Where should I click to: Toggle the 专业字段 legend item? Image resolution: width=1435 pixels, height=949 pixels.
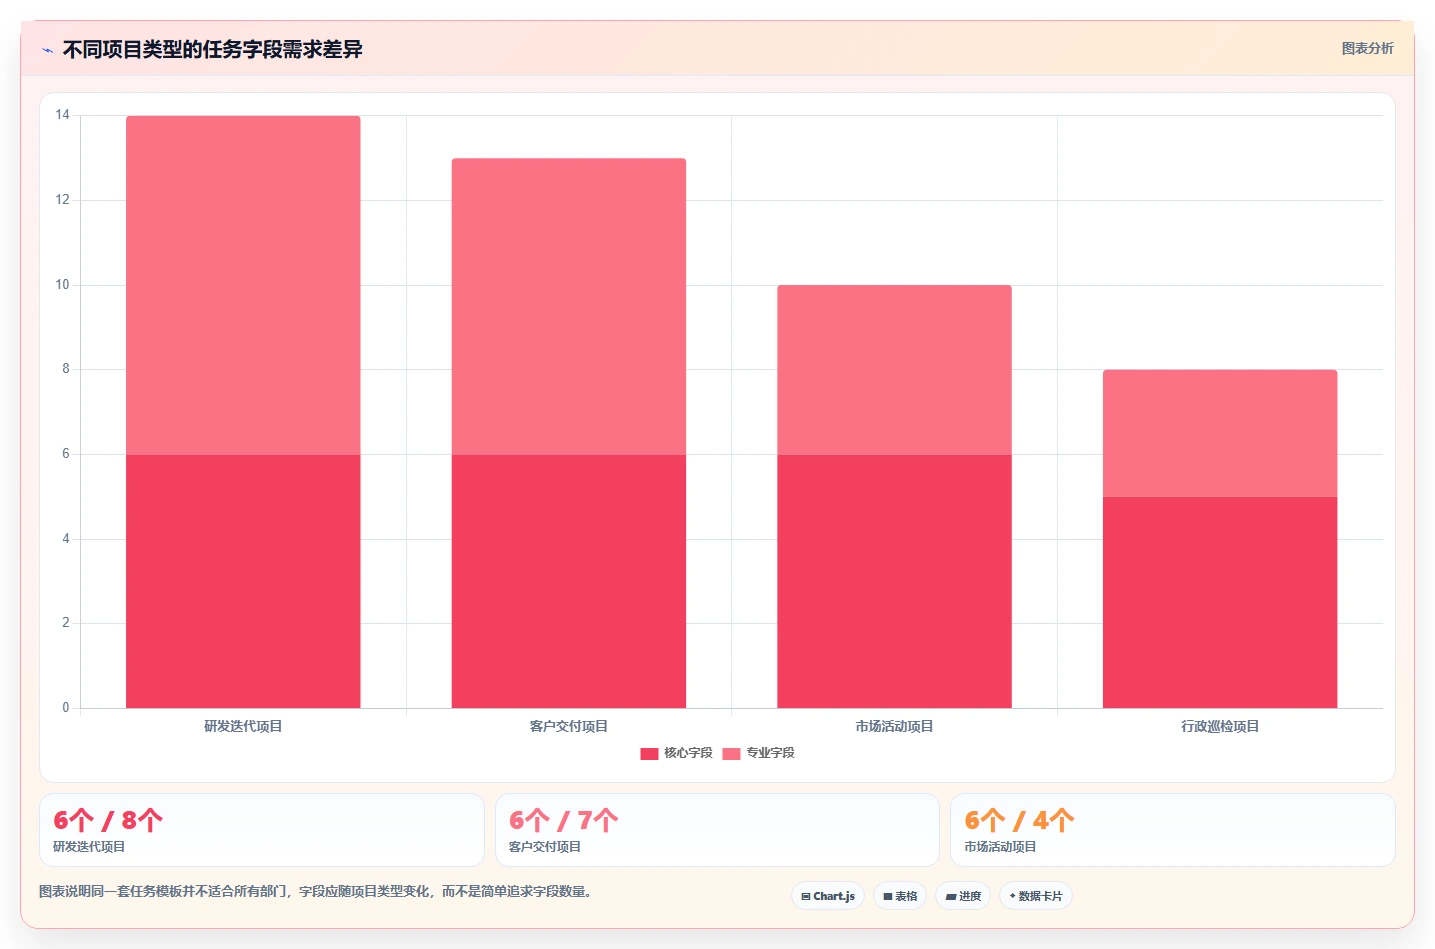point(758,753)
